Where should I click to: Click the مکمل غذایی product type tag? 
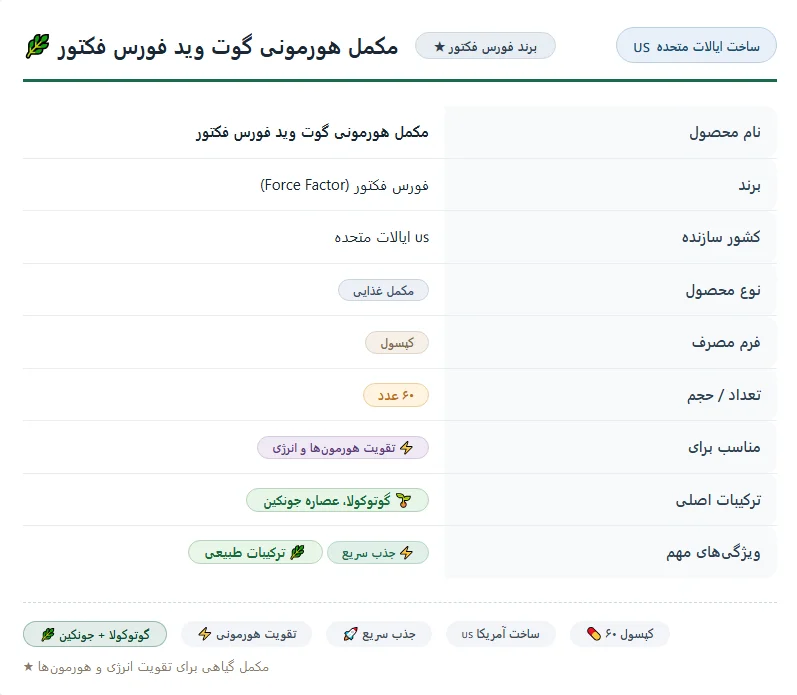[383, 290]
